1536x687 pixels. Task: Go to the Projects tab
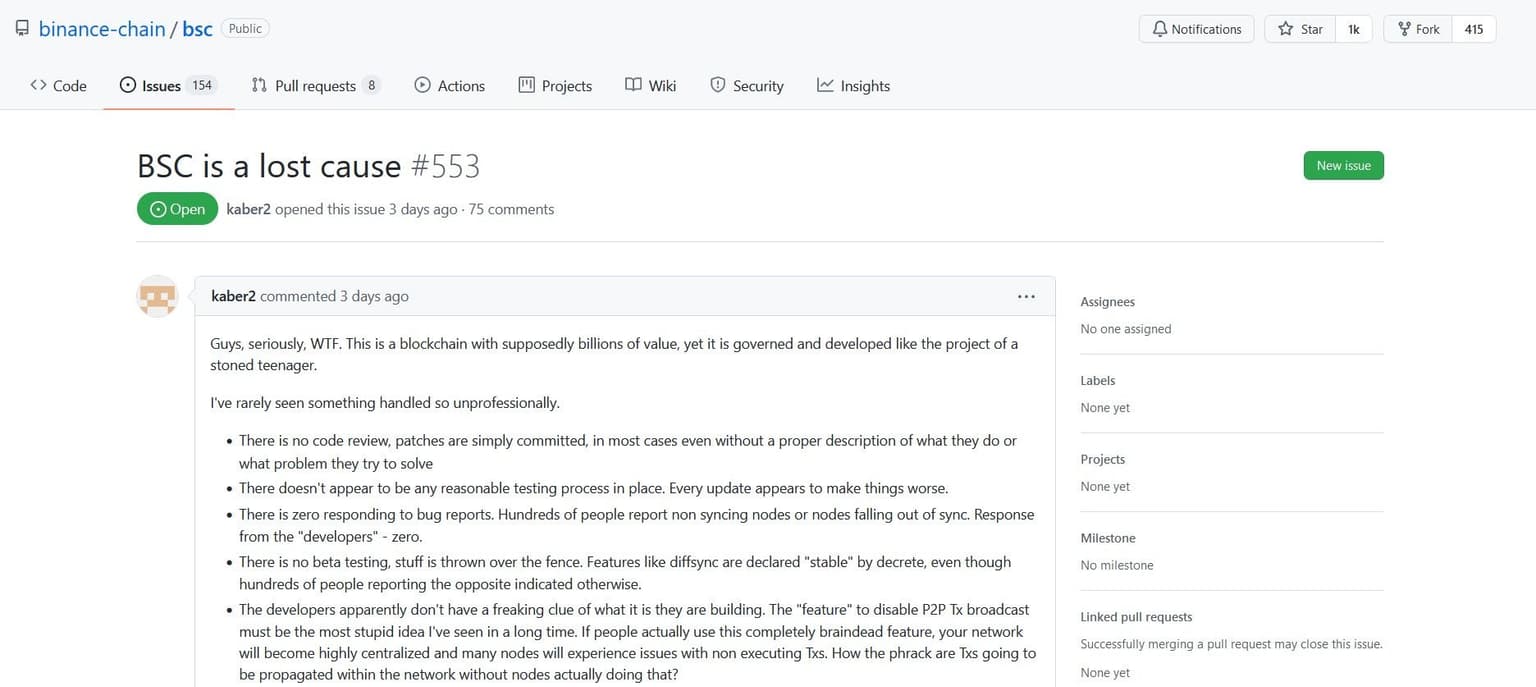click(555, 86)
